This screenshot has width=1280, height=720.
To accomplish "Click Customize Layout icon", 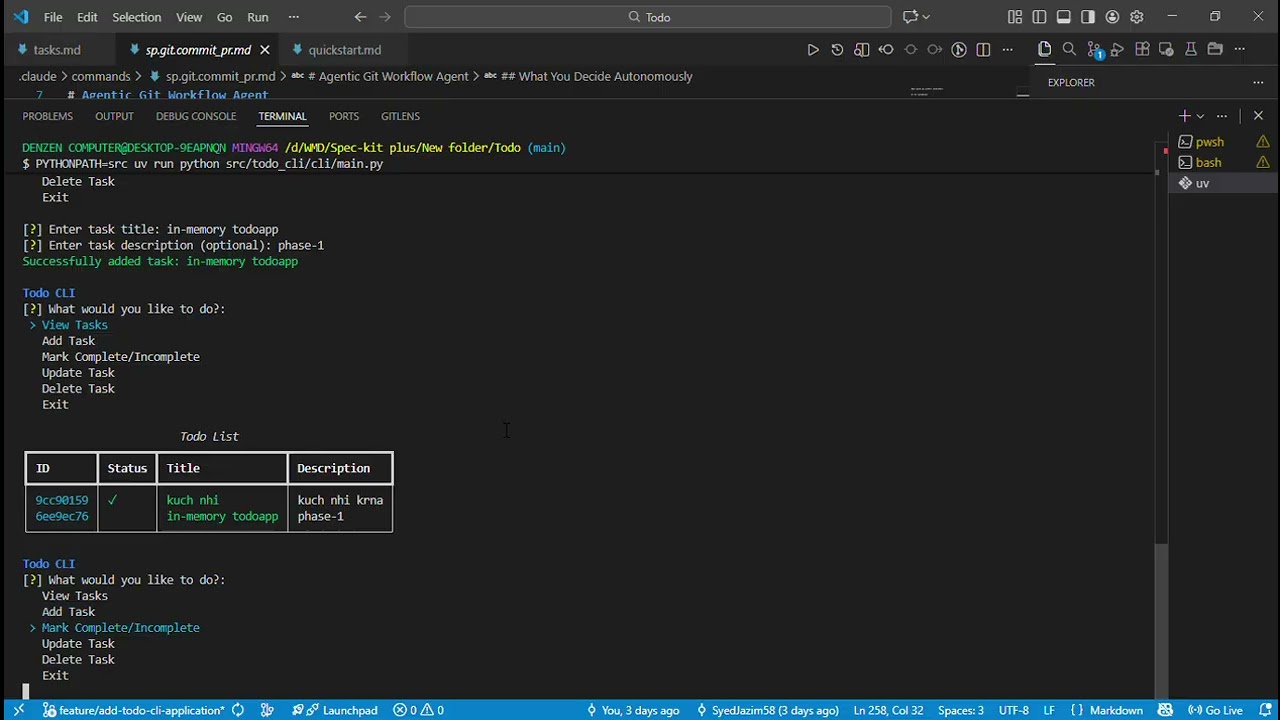I will 1015,17.
